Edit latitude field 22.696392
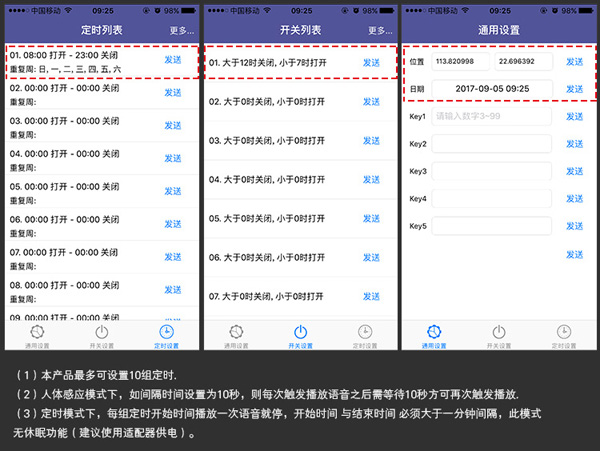This screenshot has width=600, height=451. click(523, 62)
